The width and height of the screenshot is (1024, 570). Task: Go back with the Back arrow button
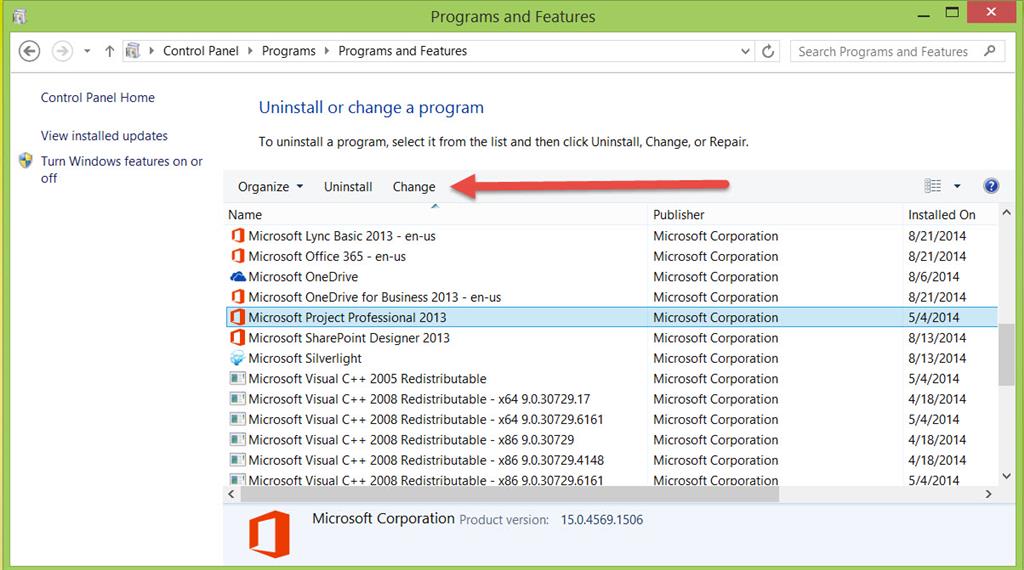(x=29, y=51)
